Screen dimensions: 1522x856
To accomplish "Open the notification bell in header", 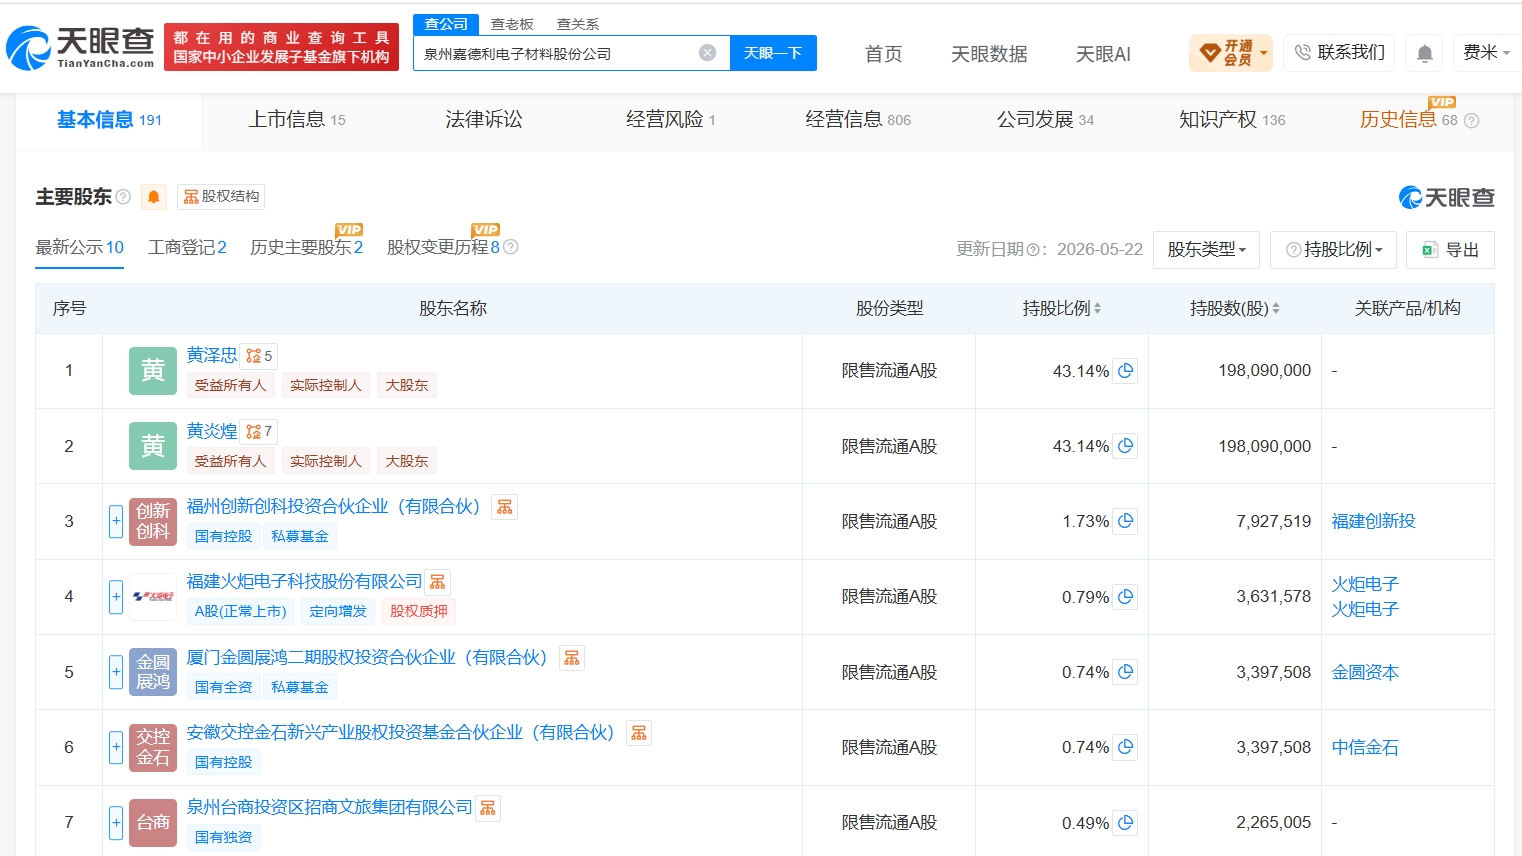I will click(x=1425, y=53).
